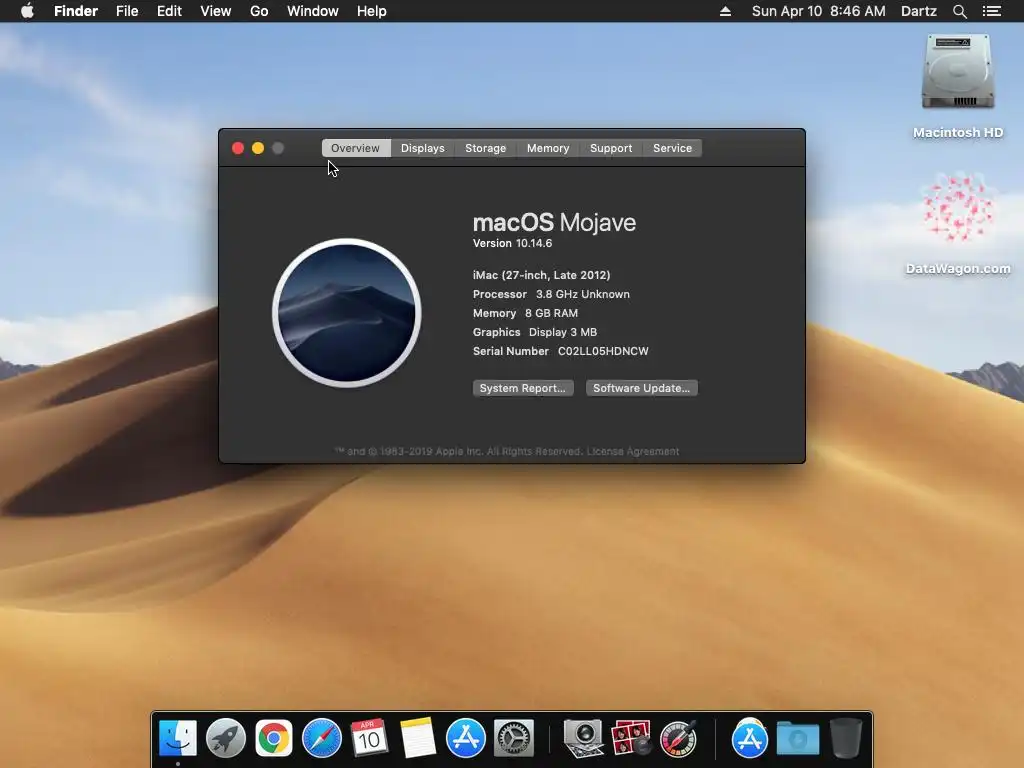Open the speedometer gauge dock icon
The image size is (1024, 768).
pyautogui.click(x=679, y=738)
